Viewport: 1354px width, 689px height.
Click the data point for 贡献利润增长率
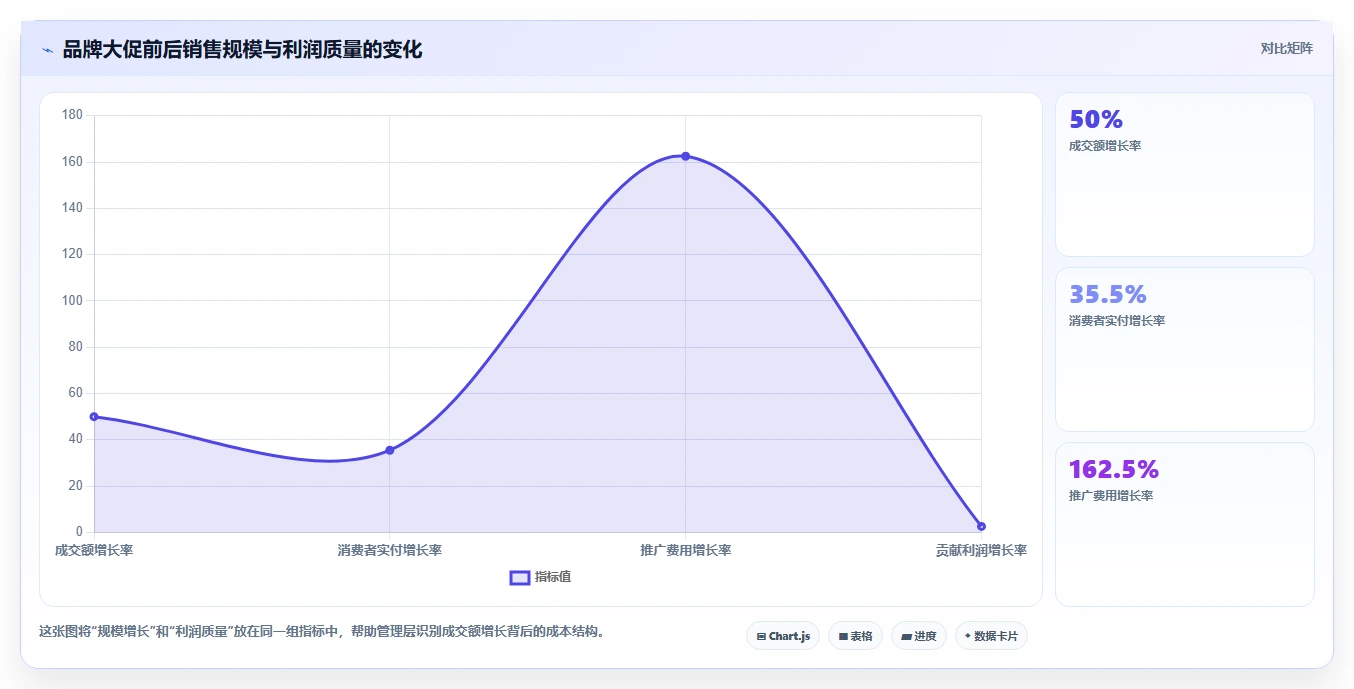click(x=981, y=526)
